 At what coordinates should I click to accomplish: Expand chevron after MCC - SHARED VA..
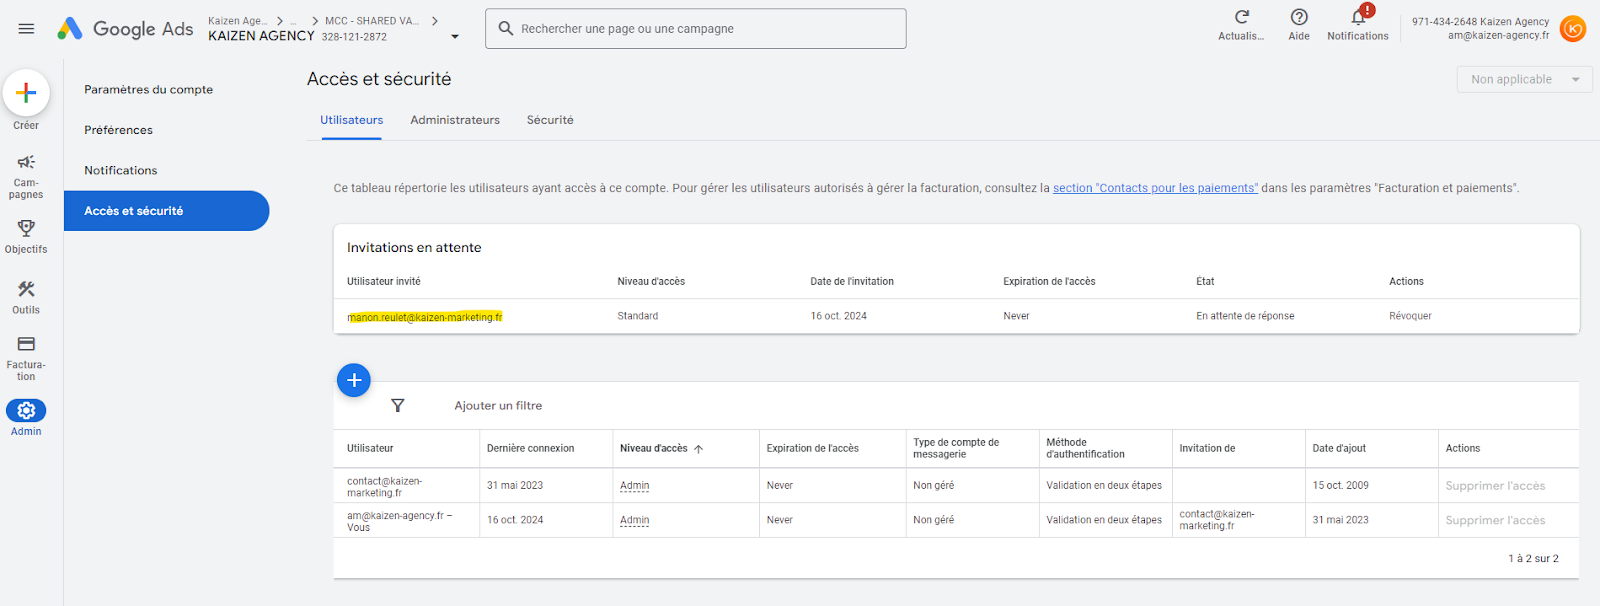[435, 21]
